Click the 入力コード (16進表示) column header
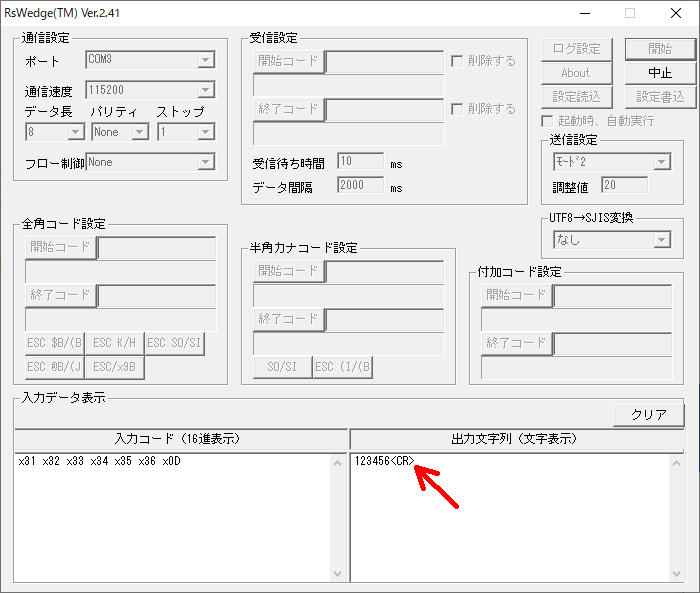The height and width of the screenshot is (593, 700). coord(181,439)
